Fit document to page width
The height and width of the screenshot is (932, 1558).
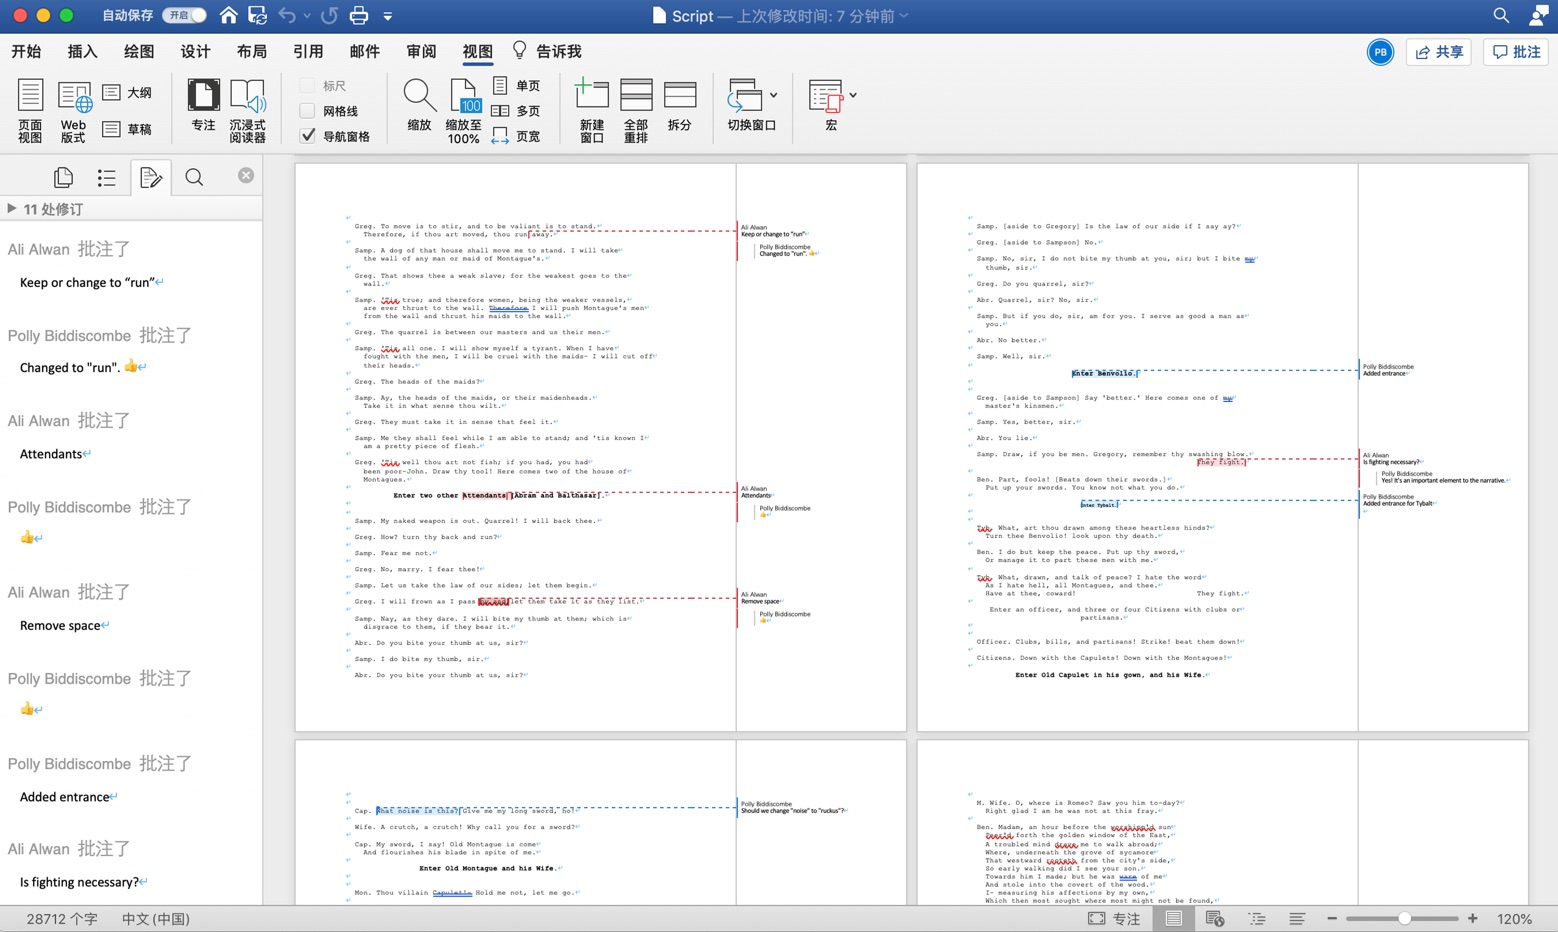point(516,136)
